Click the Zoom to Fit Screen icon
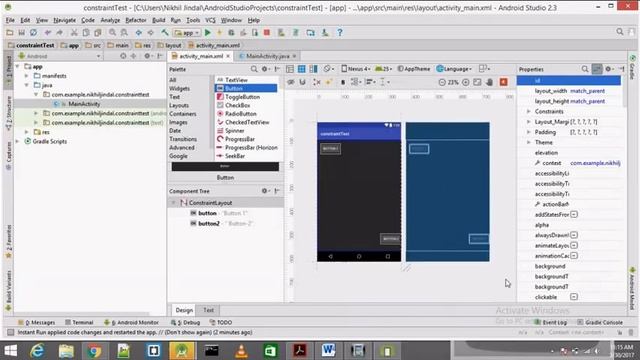This screenshot has width=640, height=360. [477, 82]
